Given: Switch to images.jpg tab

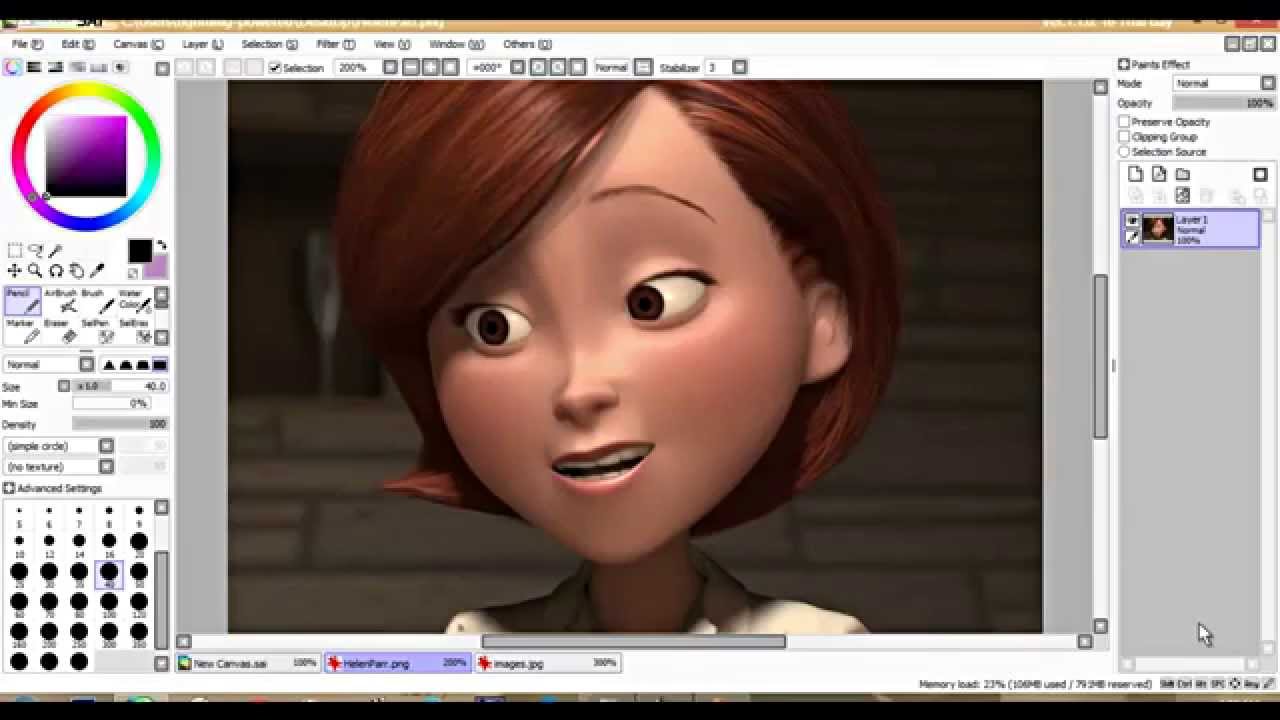Looking at the screenshot, I should pos(547,663).
